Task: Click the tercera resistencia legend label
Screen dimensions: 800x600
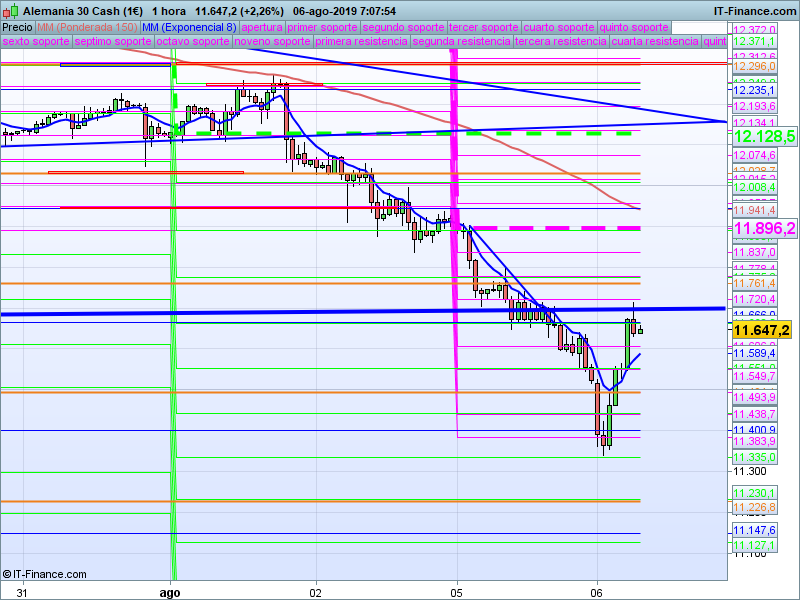Action: pos(561,41)
